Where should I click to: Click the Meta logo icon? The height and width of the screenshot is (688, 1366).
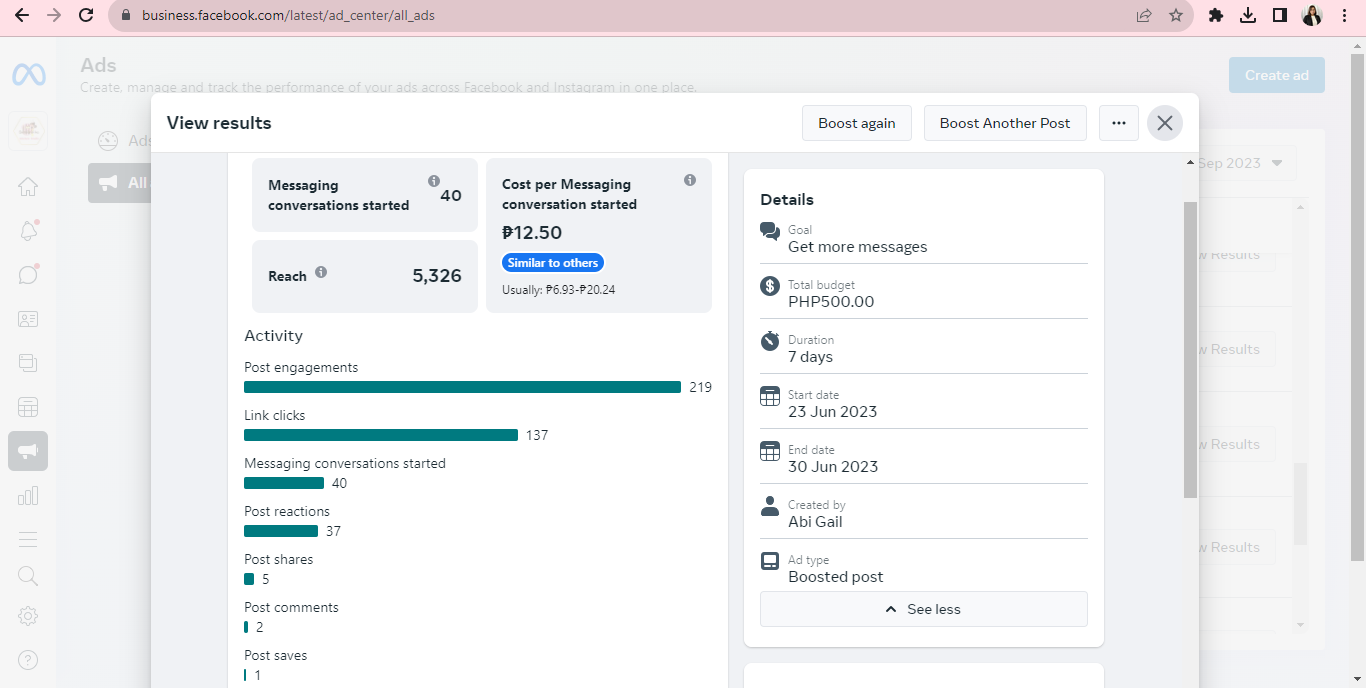[28, 75]
